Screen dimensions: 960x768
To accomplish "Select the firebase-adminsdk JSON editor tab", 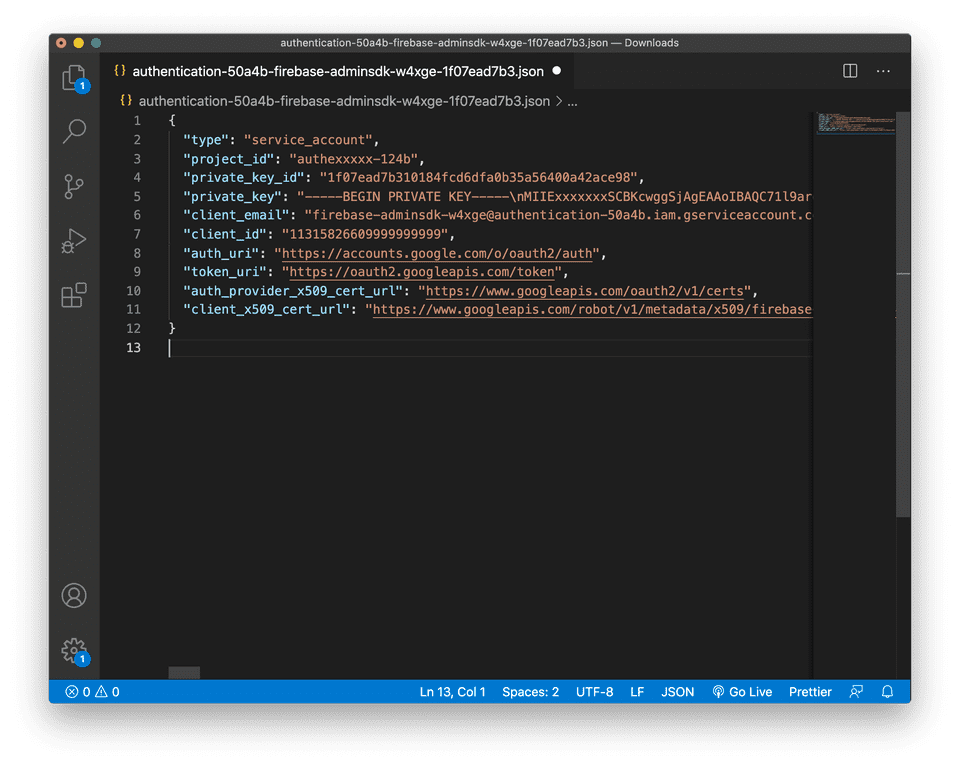I will pos(337,71).
